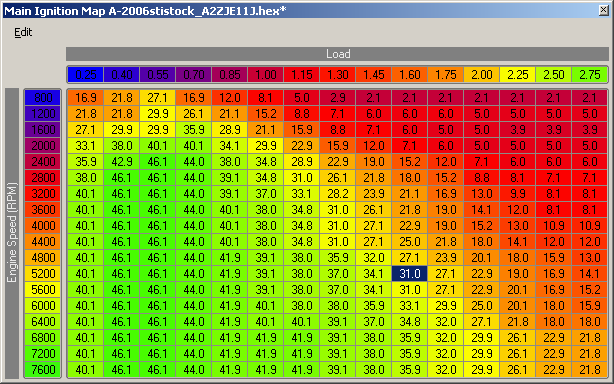The height and width of the screenshot is (384, 614).
Task: Select the 33.1 cell in the 6000 RPM row
Action: 409,306
